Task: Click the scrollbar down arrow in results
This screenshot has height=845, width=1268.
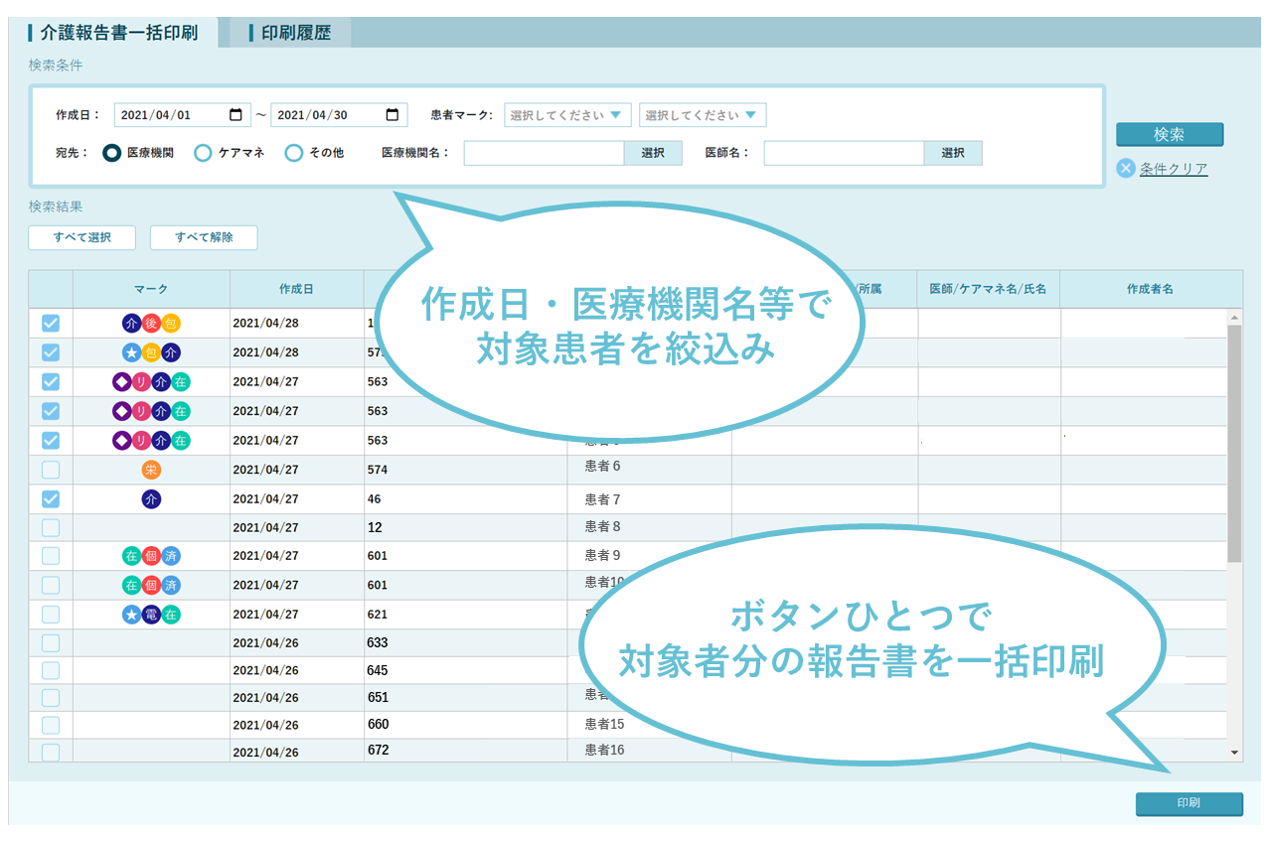Action: [x=1234, y=752]
